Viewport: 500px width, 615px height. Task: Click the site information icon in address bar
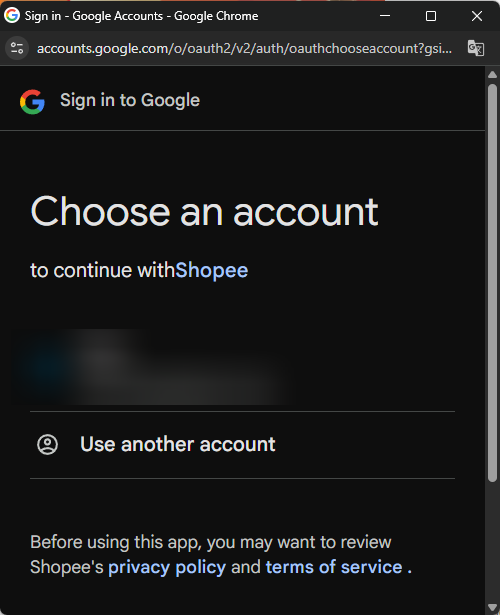click(17, 48)
